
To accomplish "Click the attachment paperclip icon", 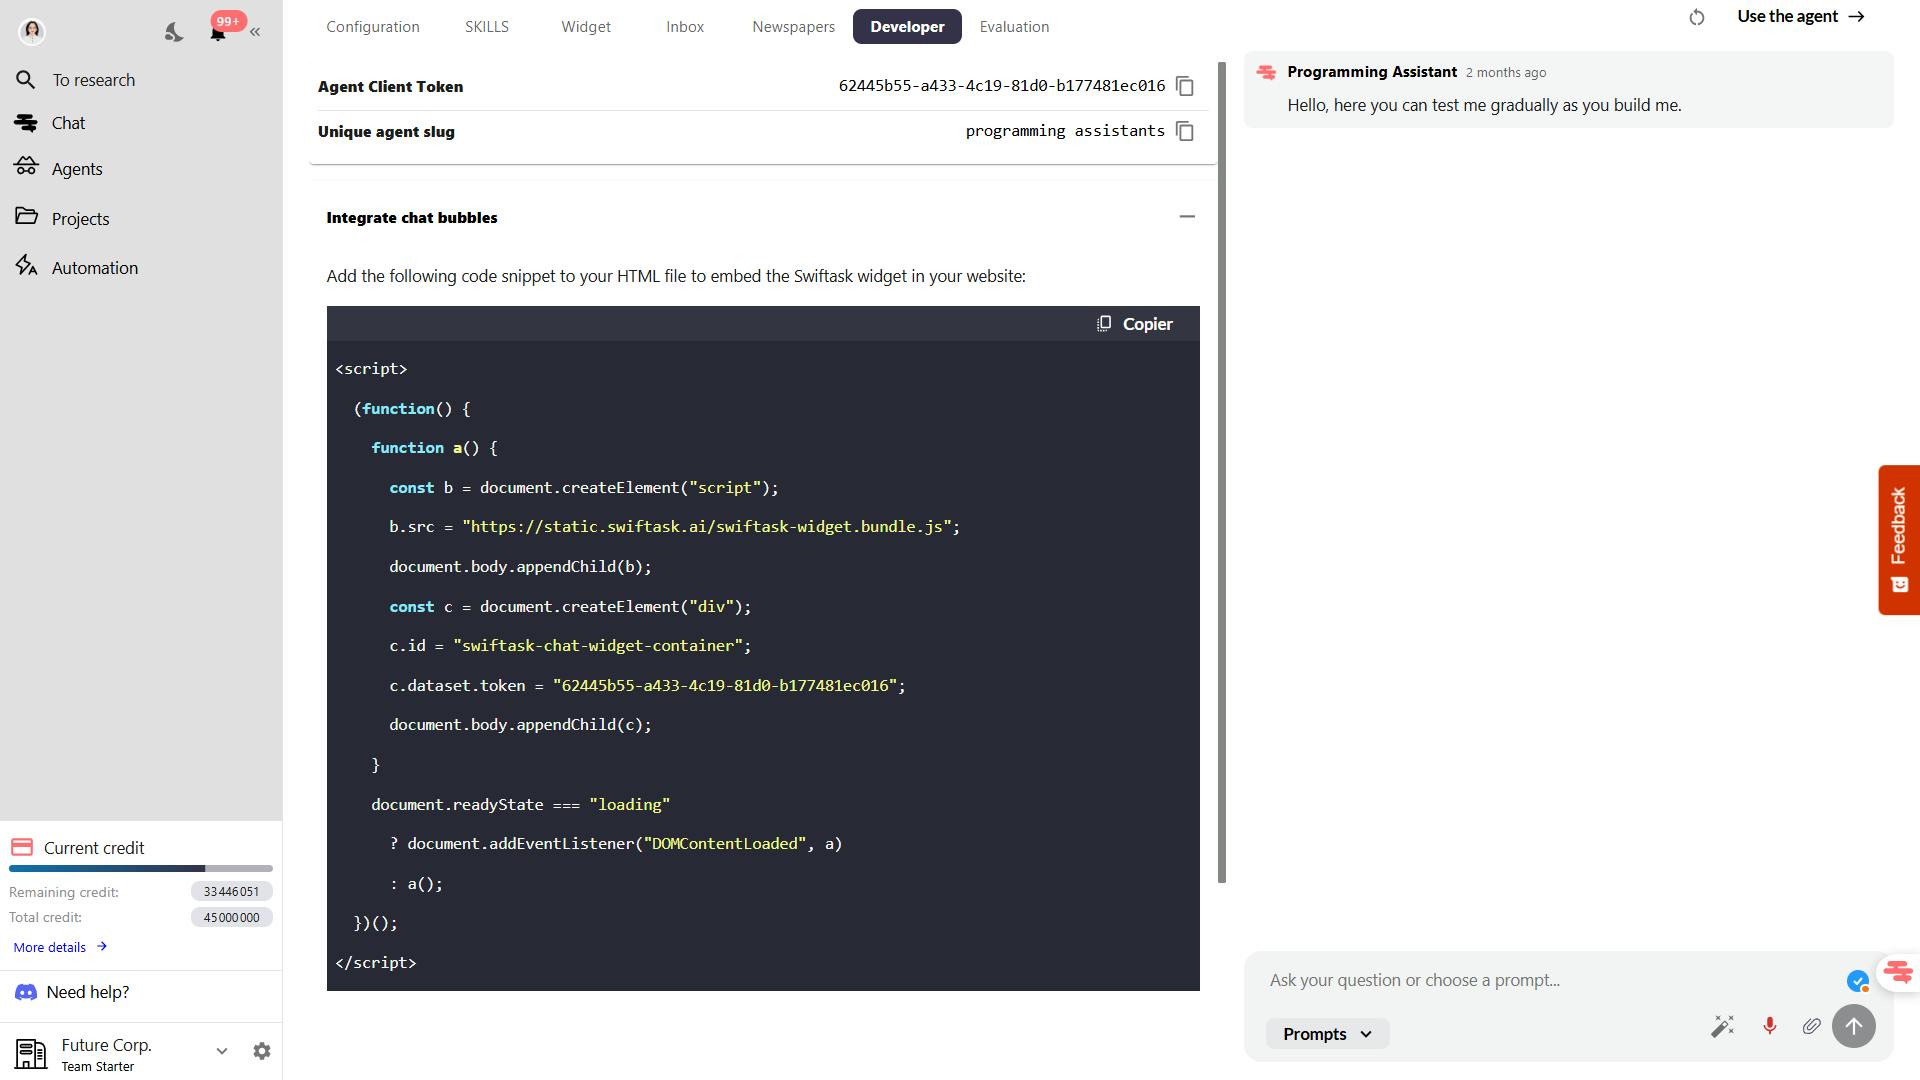I will [1811, 1026].
